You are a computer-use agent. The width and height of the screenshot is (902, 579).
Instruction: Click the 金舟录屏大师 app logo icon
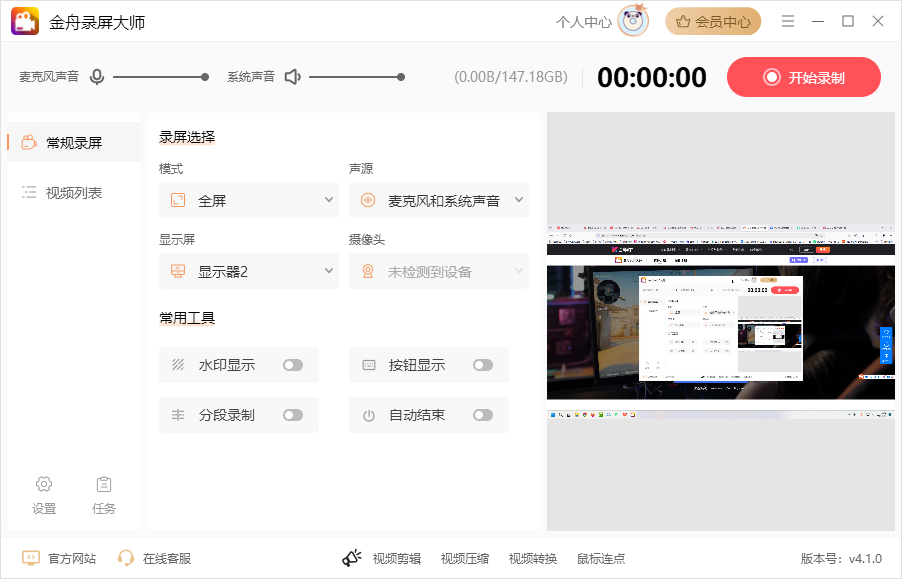25,21
